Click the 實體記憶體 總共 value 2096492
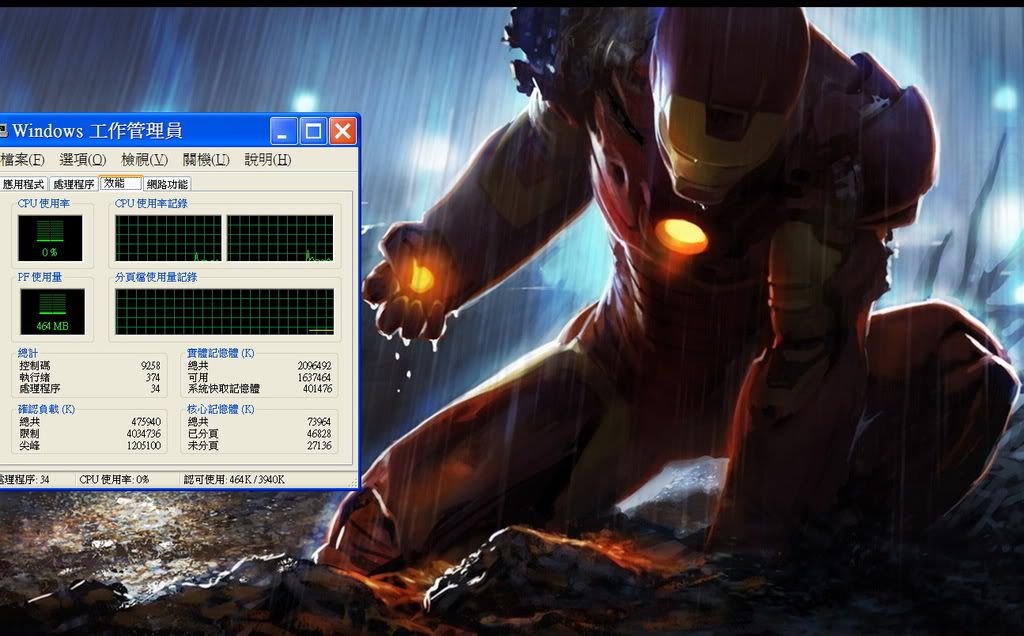This screenshot has height=636, width=1024. 314,366
